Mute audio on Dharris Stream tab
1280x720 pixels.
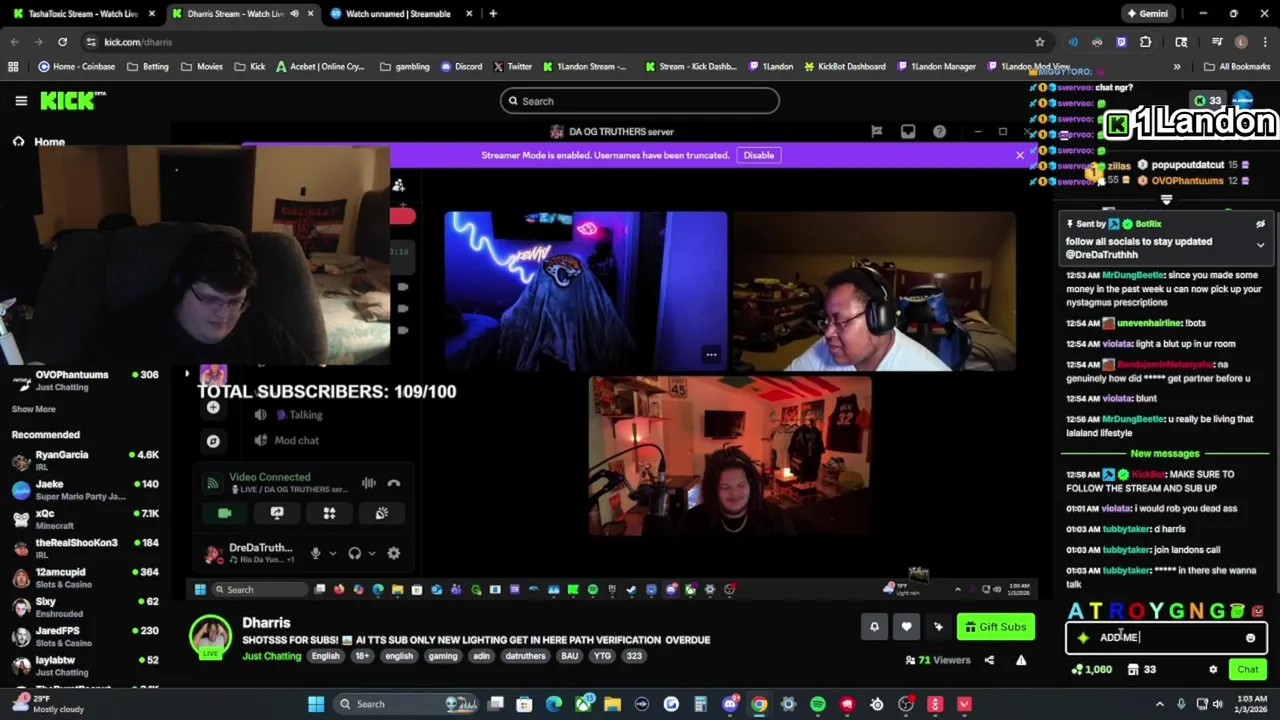[294, 14]
